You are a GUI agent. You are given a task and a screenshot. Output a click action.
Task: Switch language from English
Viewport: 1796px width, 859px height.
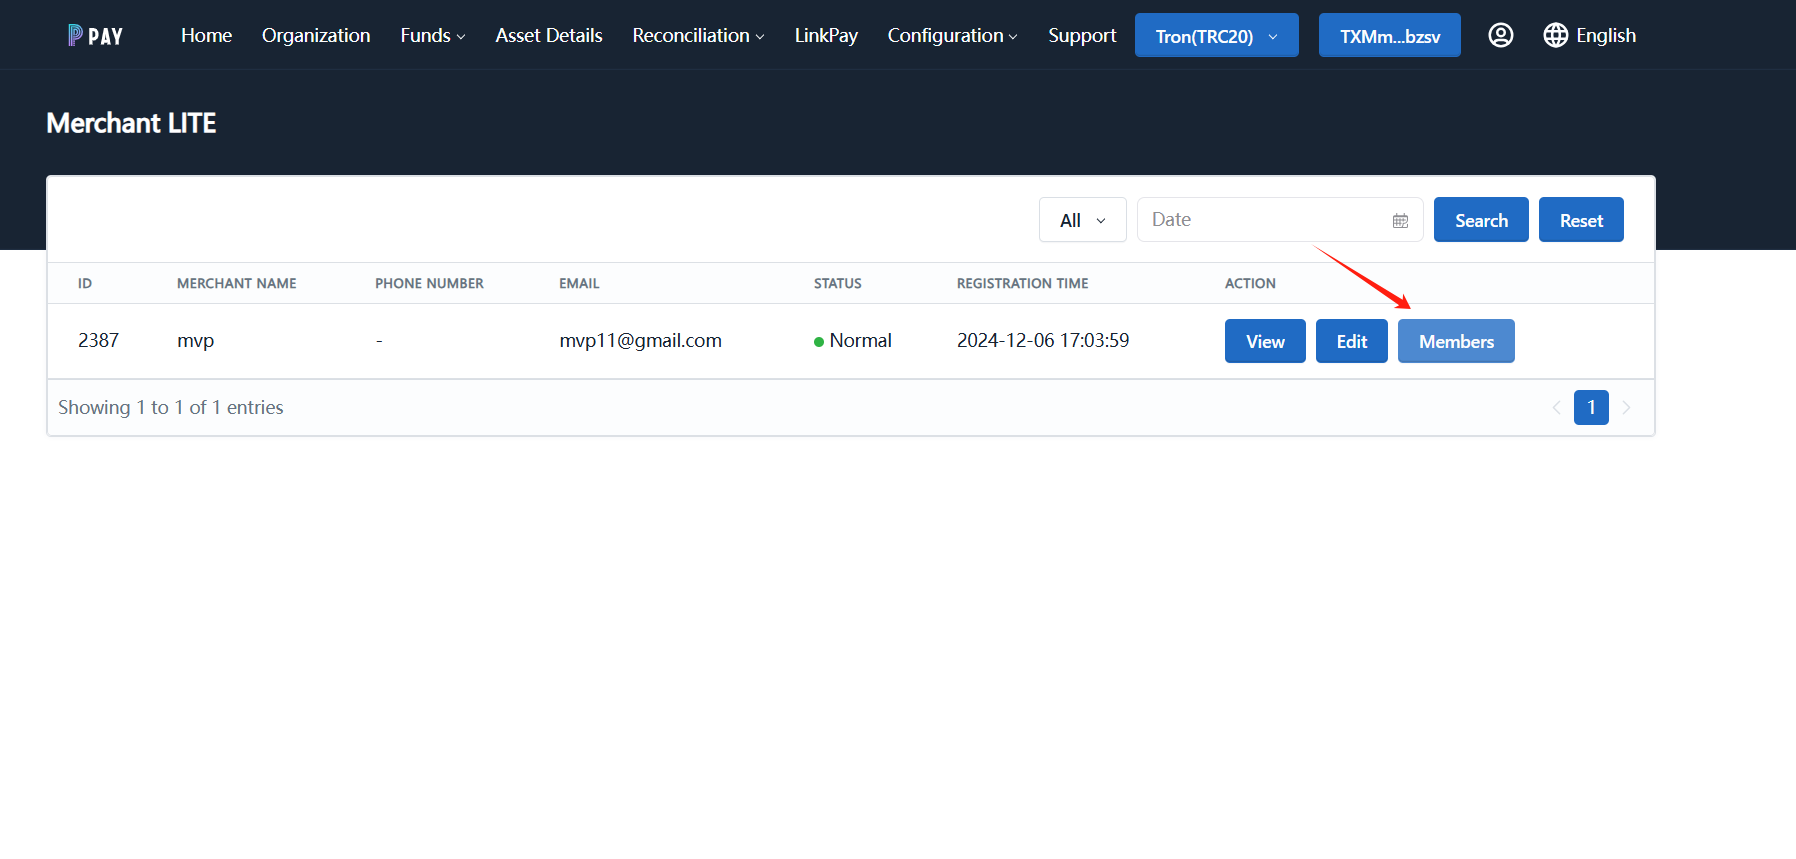[x=1605, y=35]
